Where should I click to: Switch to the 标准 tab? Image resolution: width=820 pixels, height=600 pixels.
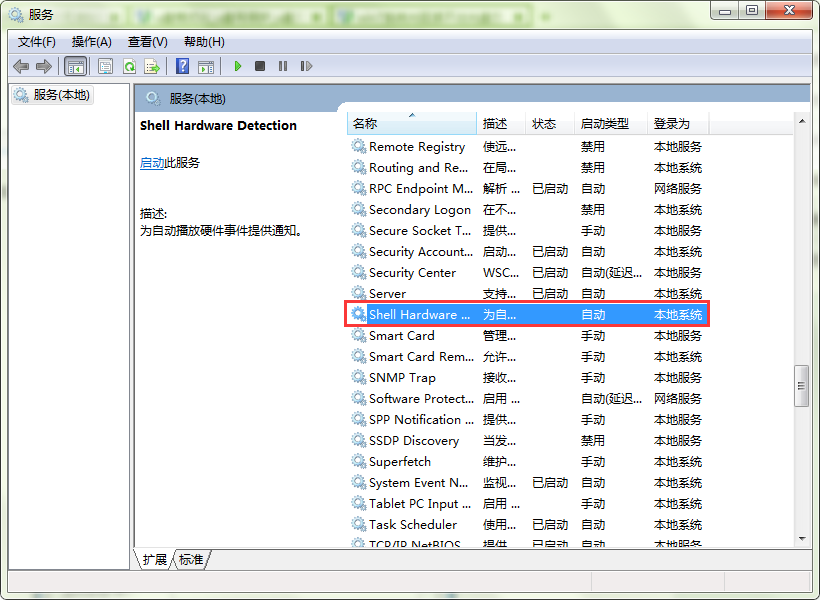191,560
